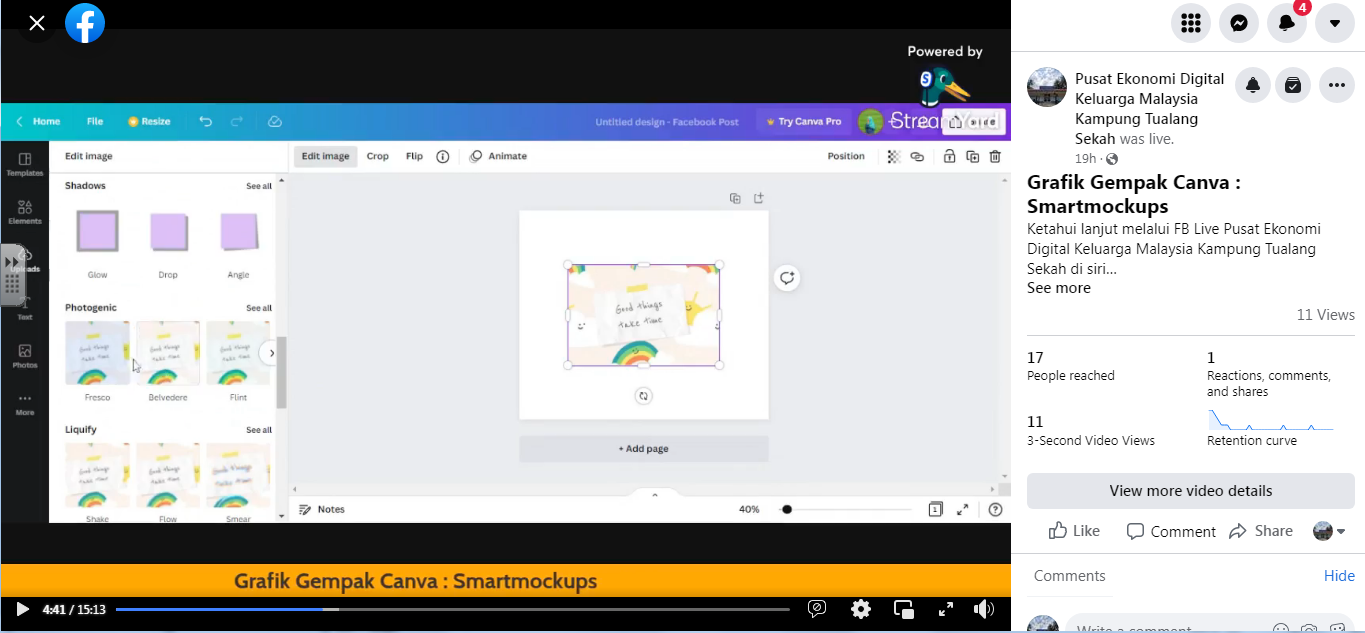Open Photos sidebar panel

[x=25, y=356]
